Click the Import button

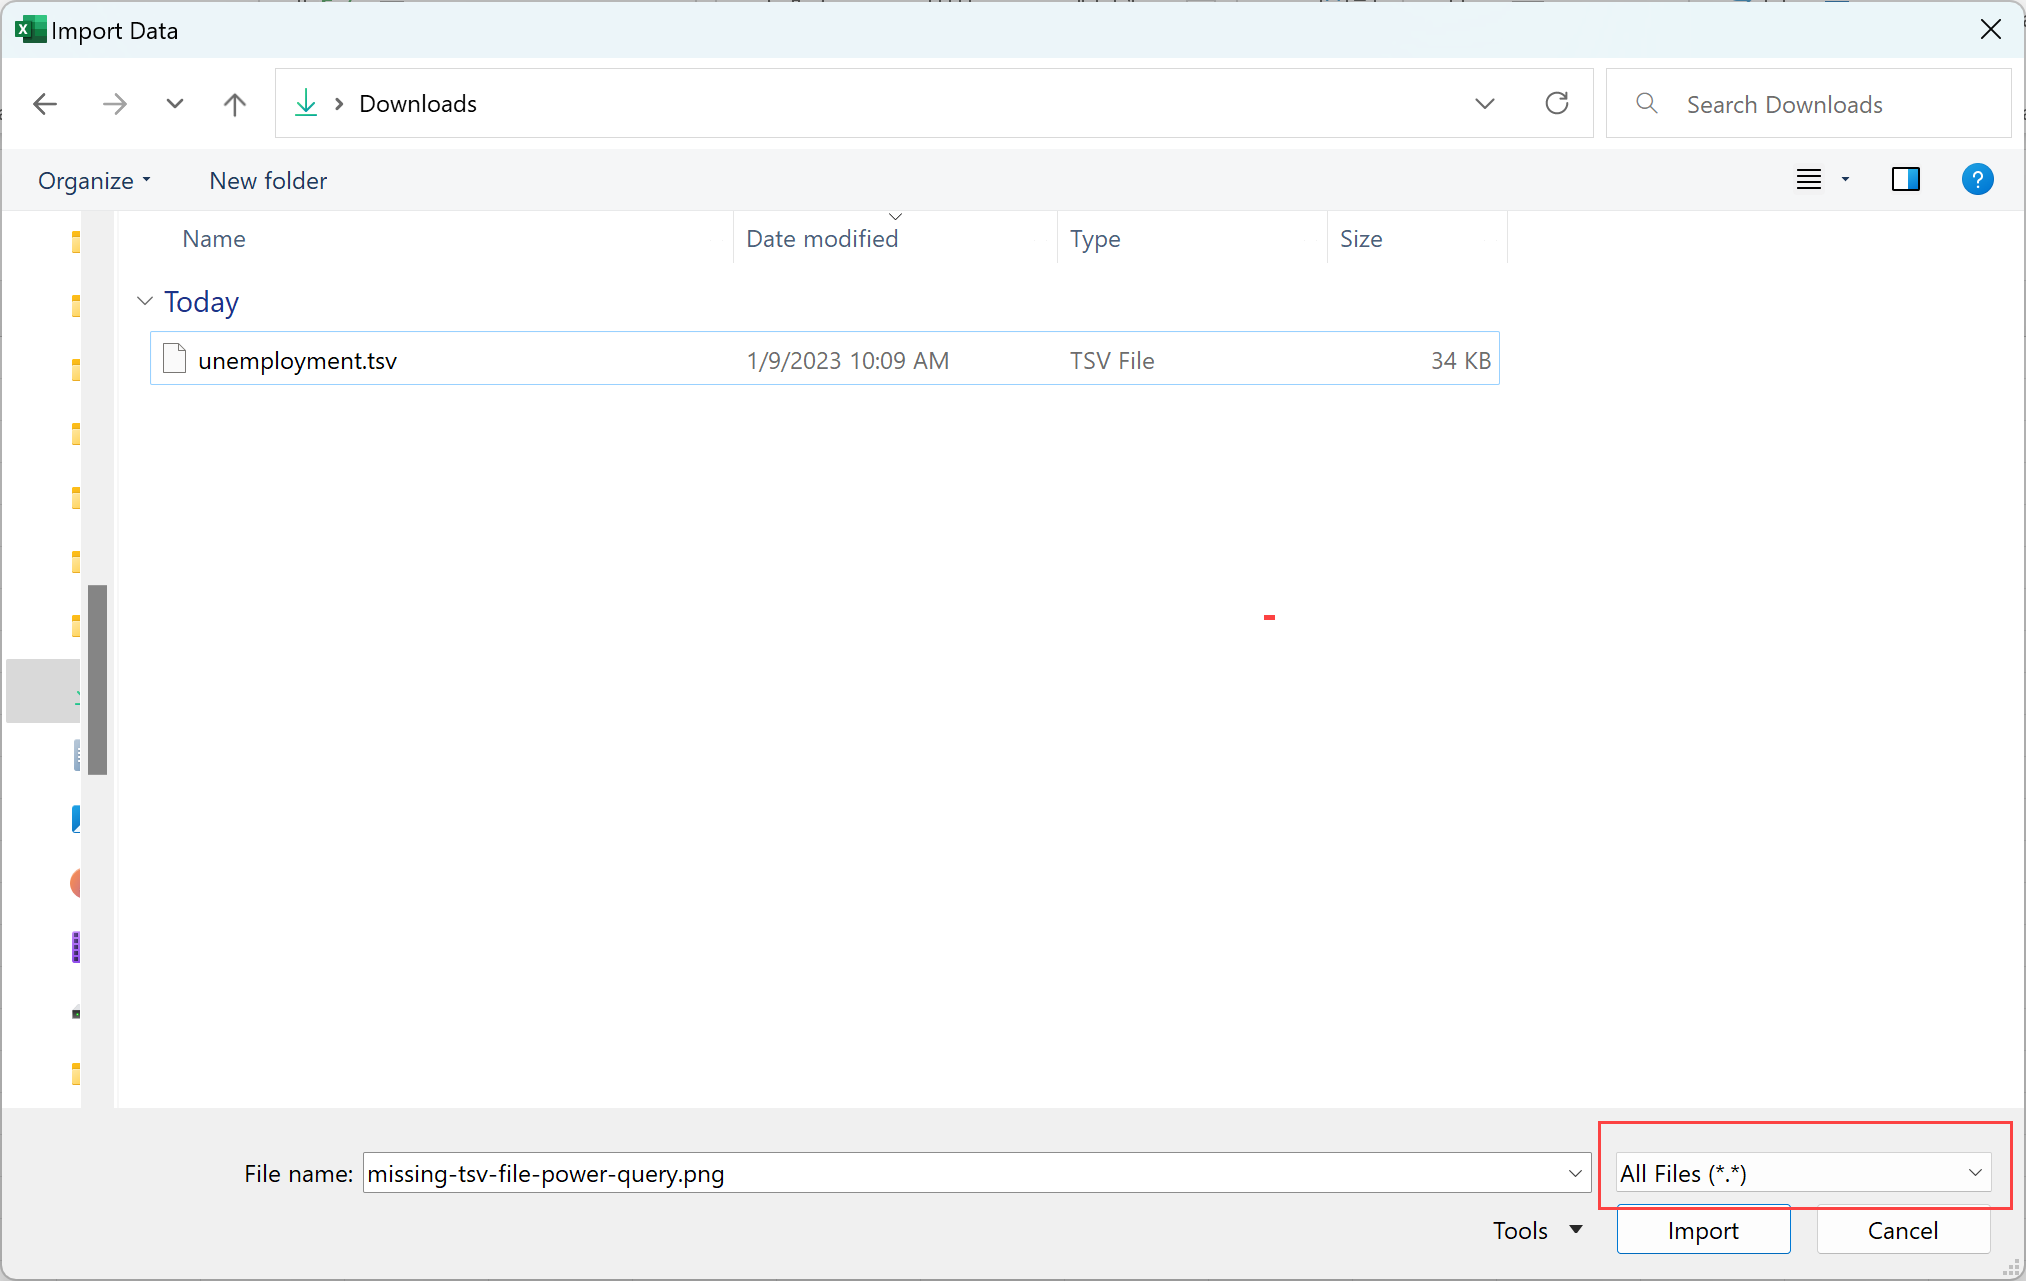pyautogui.click(x=1703, y=1230)
